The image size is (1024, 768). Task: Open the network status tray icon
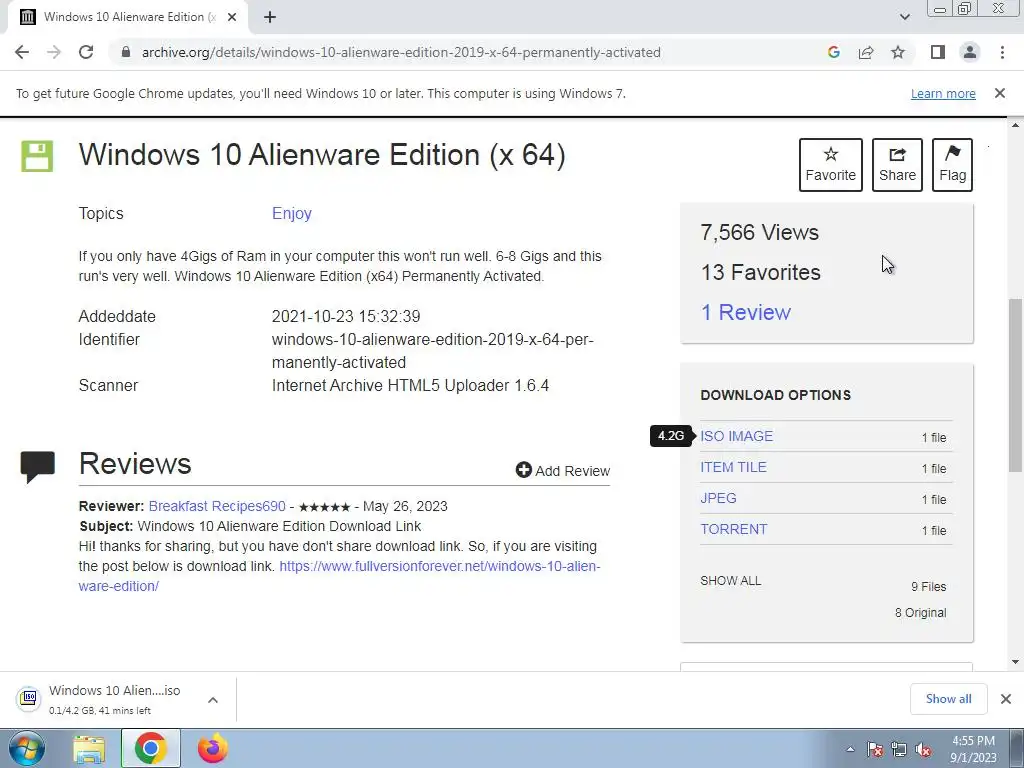(x=899, y=749)
